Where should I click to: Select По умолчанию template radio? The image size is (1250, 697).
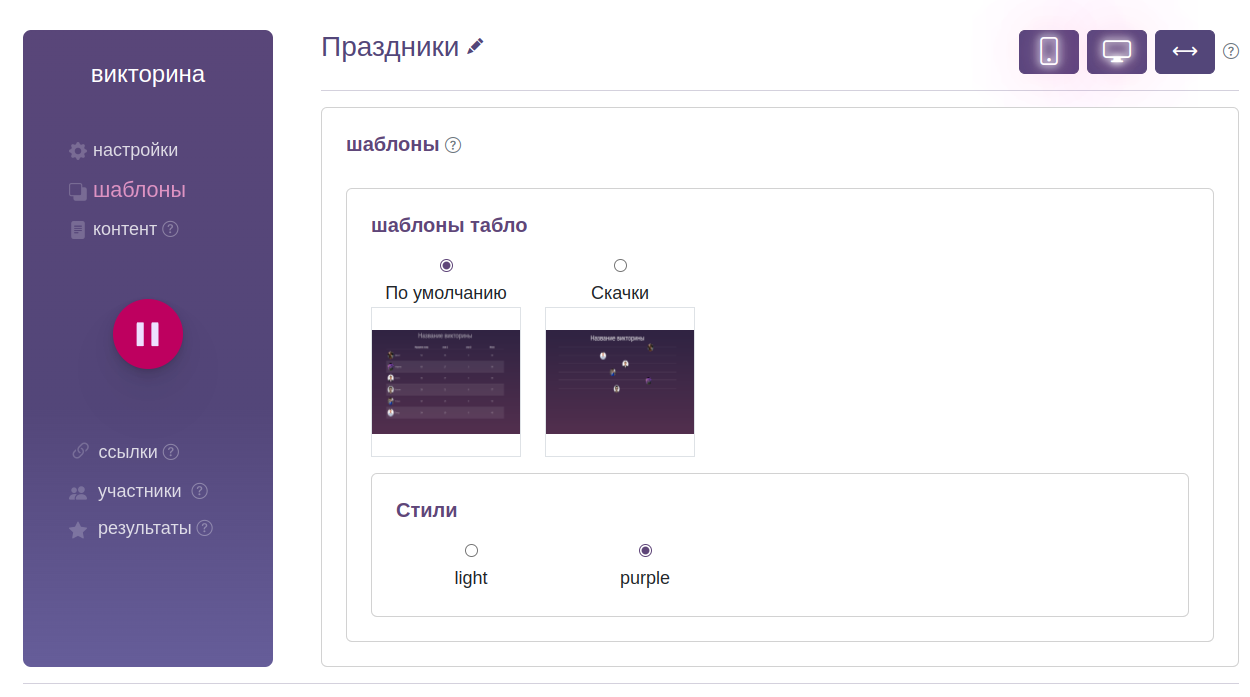click(x=446, y=265)
